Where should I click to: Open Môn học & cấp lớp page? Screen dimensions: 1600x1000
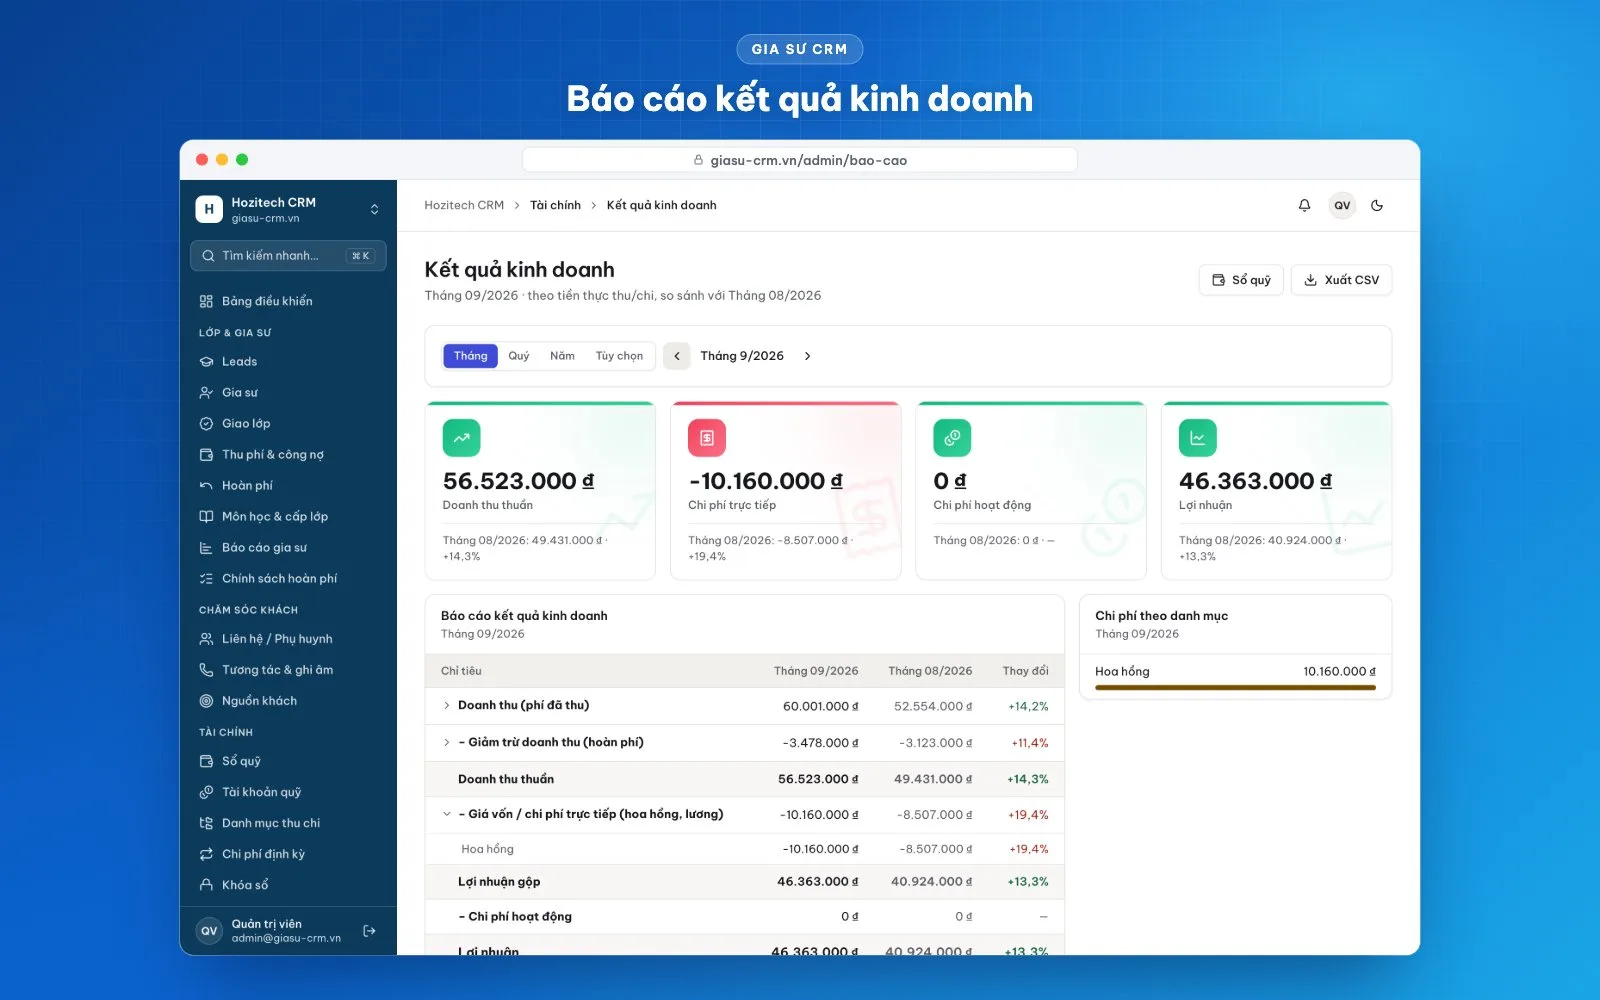tap(288, 517)
